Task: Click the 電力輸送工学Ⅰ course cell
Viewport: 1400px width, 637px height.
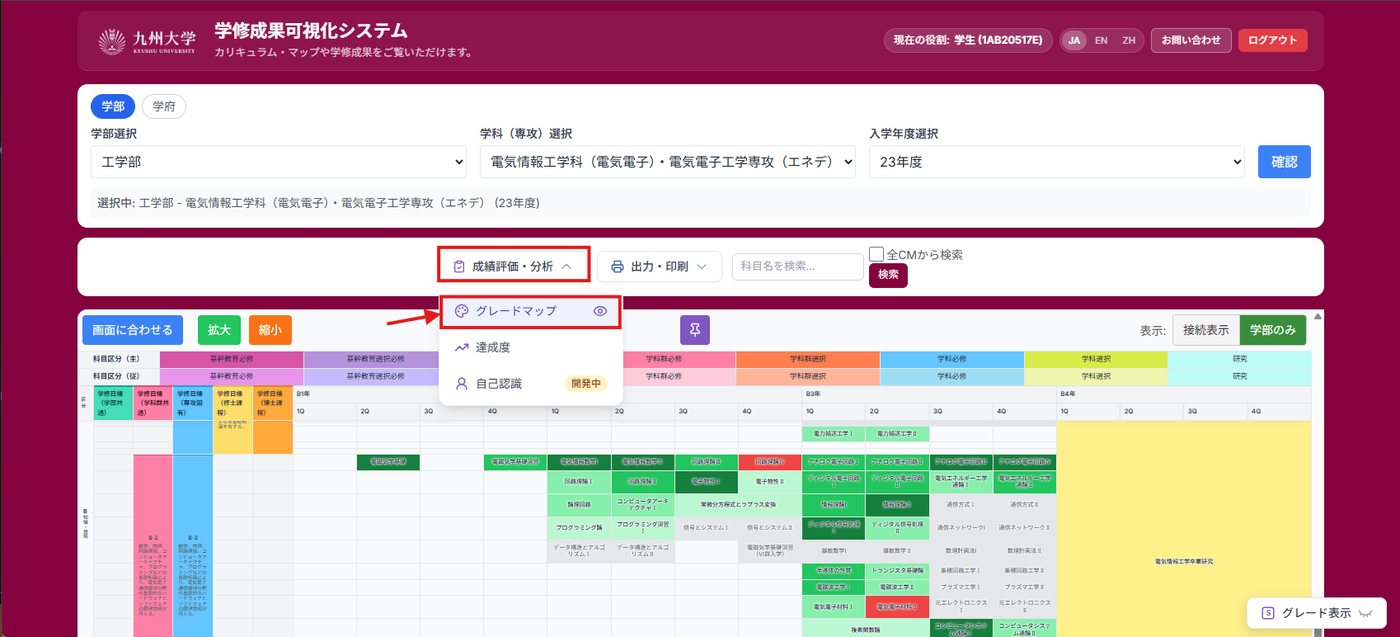Action: [x=833, y=433]
